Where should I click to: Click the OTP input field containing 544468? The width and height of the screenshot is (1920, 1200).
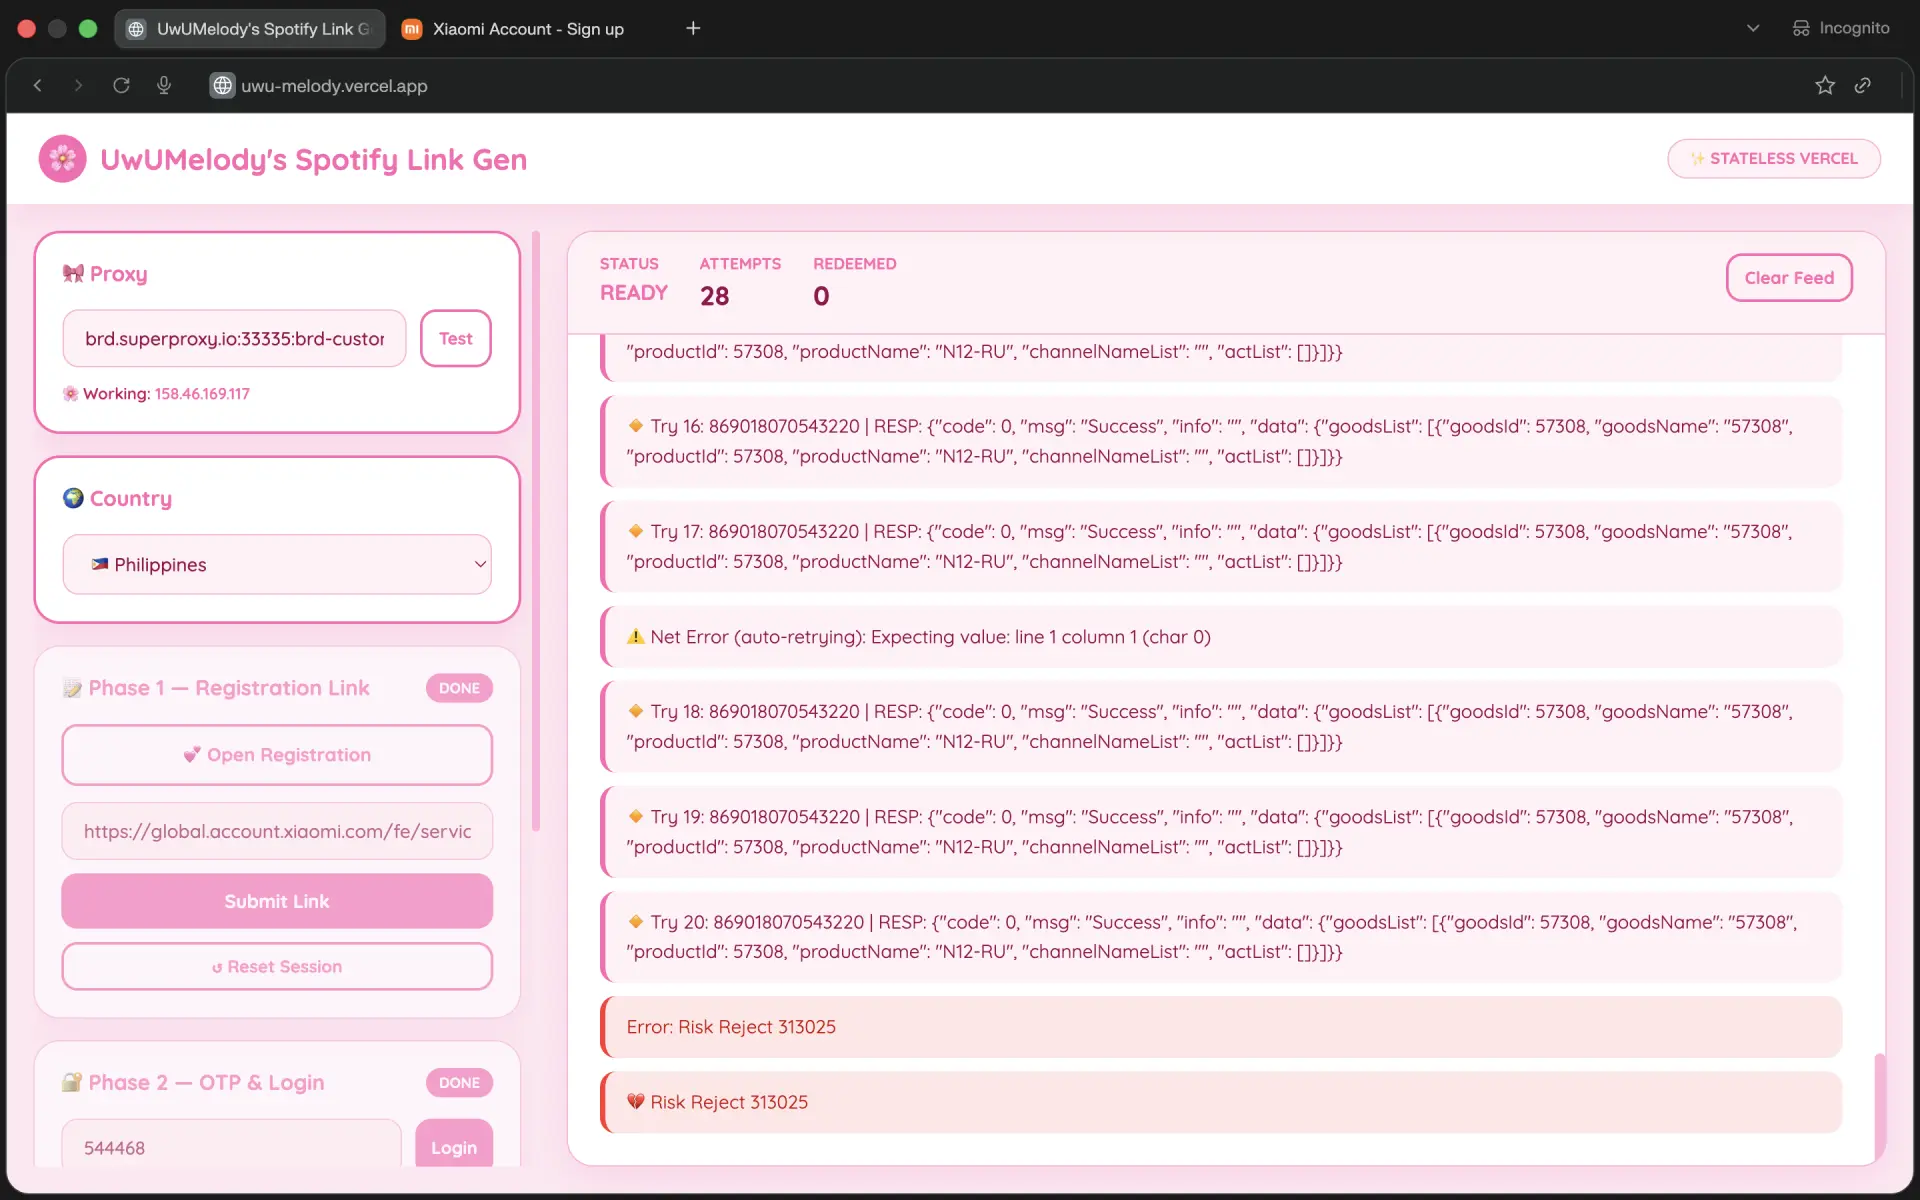(232, 1145)
